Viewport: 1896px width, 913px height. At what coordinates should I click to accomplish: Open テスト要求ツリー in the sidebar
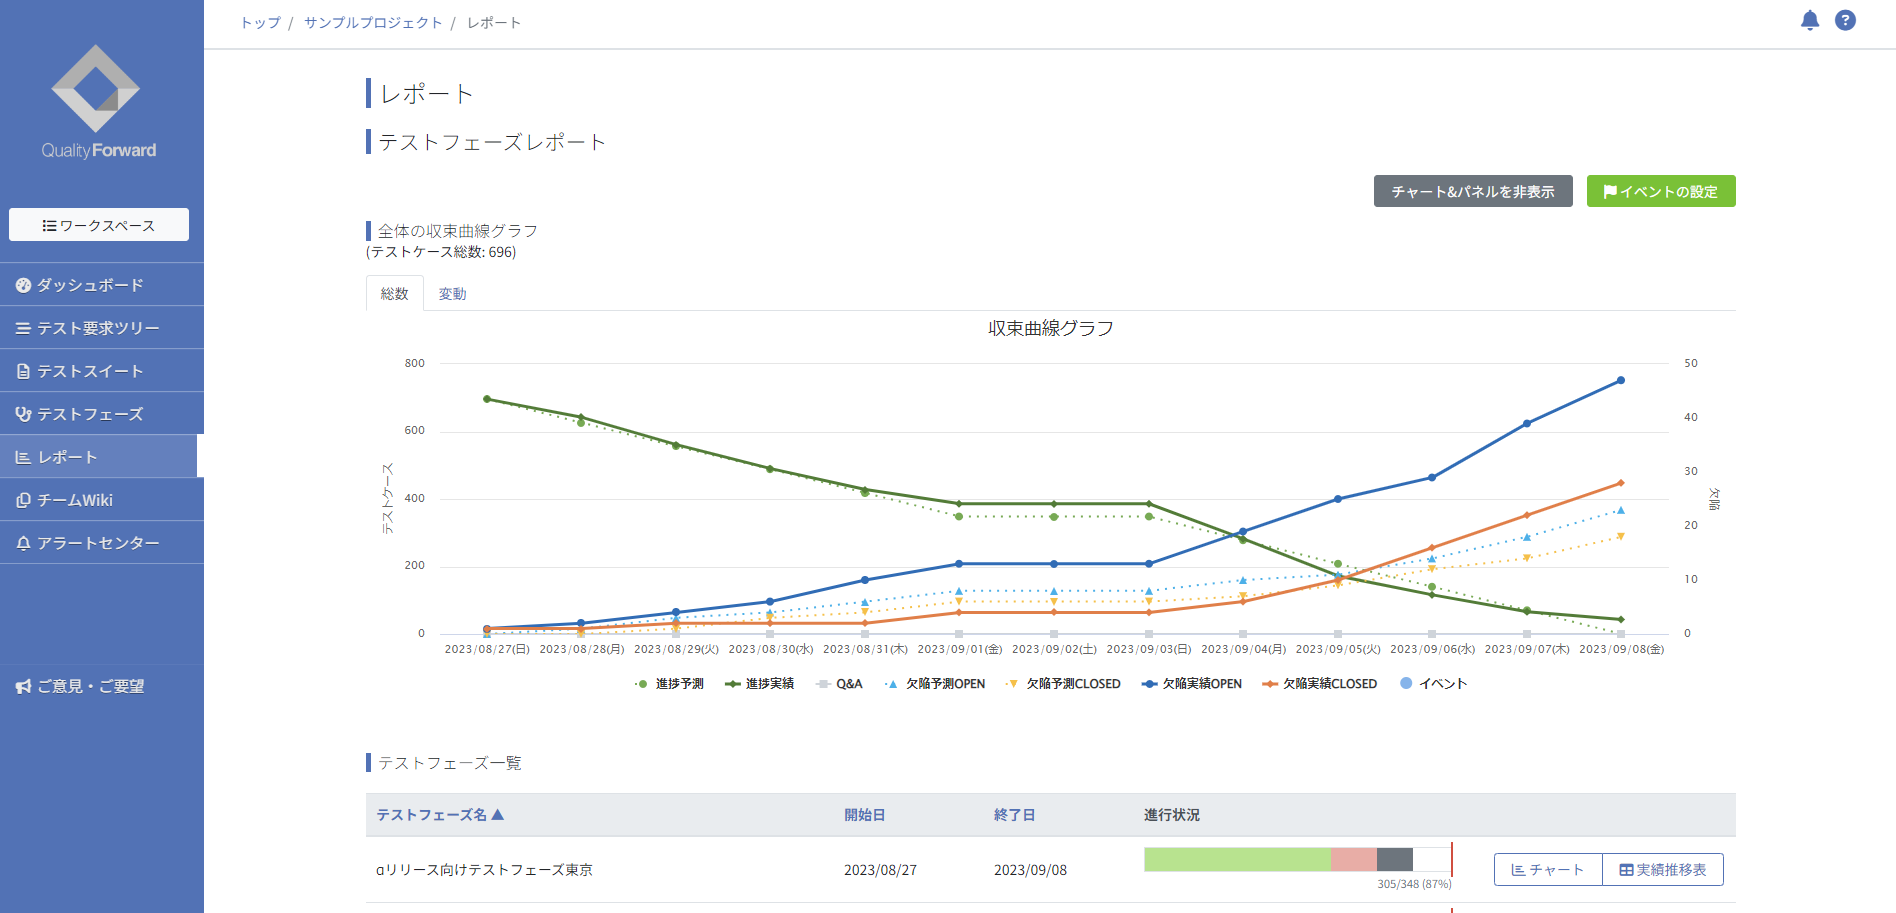point(101,328)
